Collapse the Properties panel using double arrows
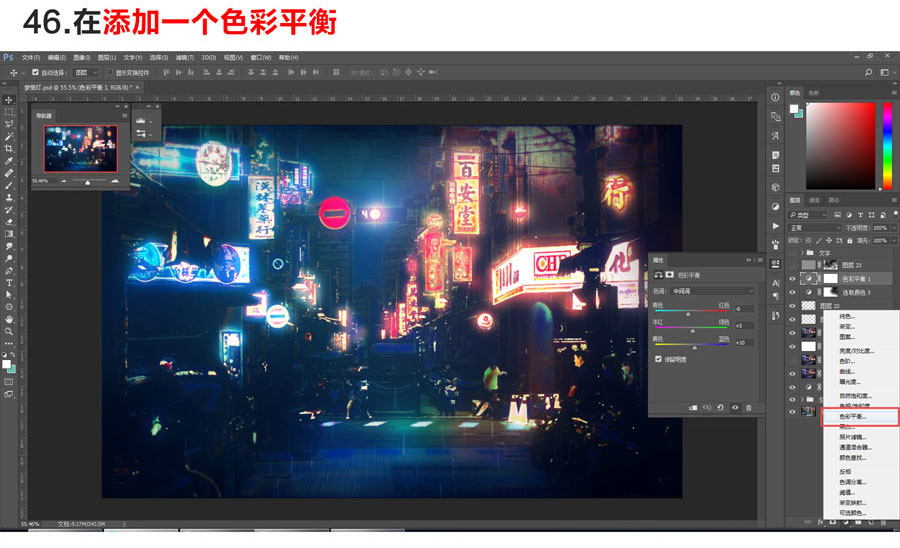Viewport: 900px width, 548px height. pyautogui.click(x=748, y=261)
